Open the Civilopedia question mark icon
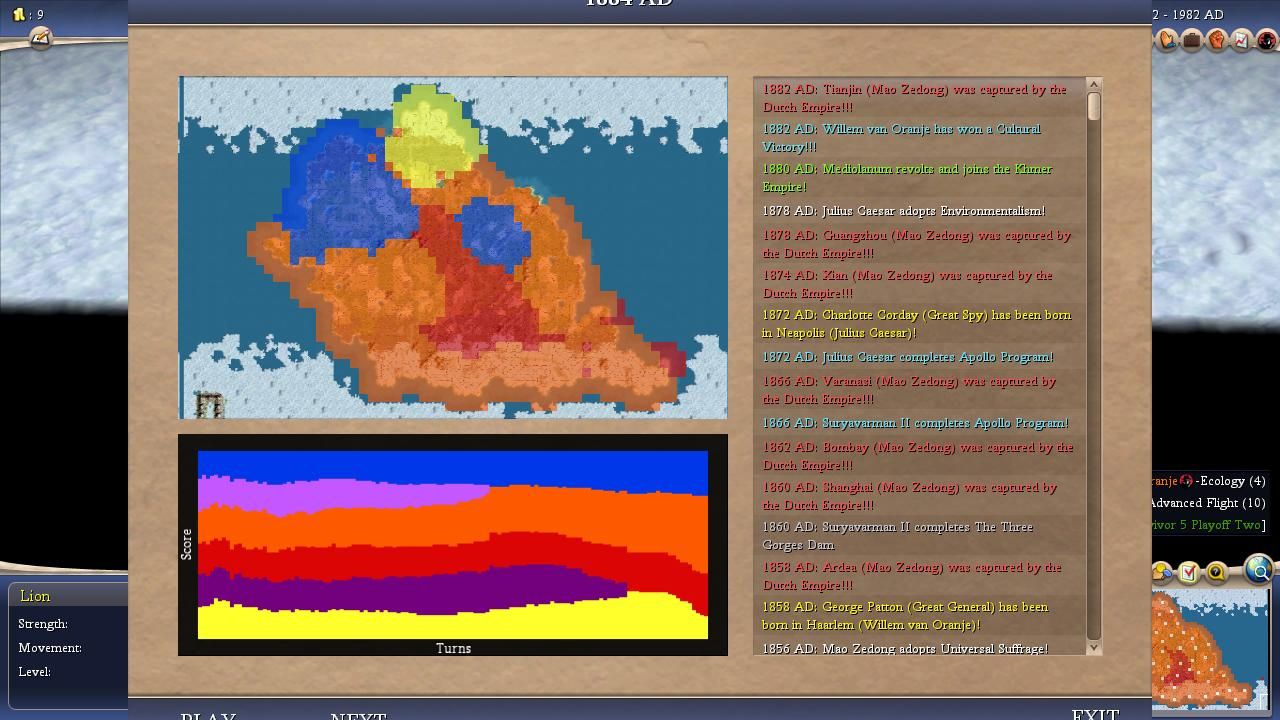The width and height of the screenshot is (1280, 720). [1216, 572]
